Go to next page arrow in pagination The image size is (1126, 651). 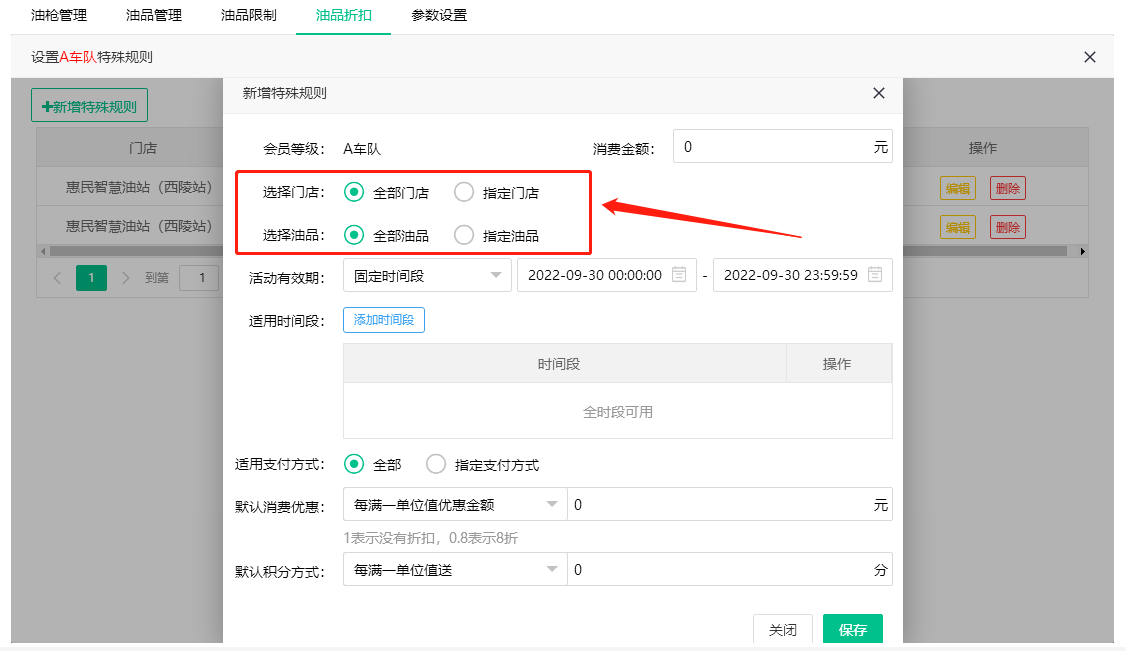126,277
